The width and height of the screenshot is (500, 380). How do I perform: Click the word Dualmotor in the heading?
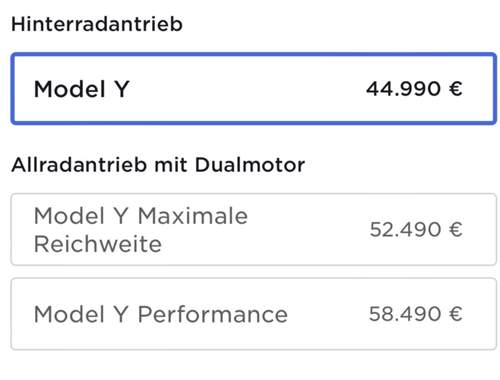point(250,165)
